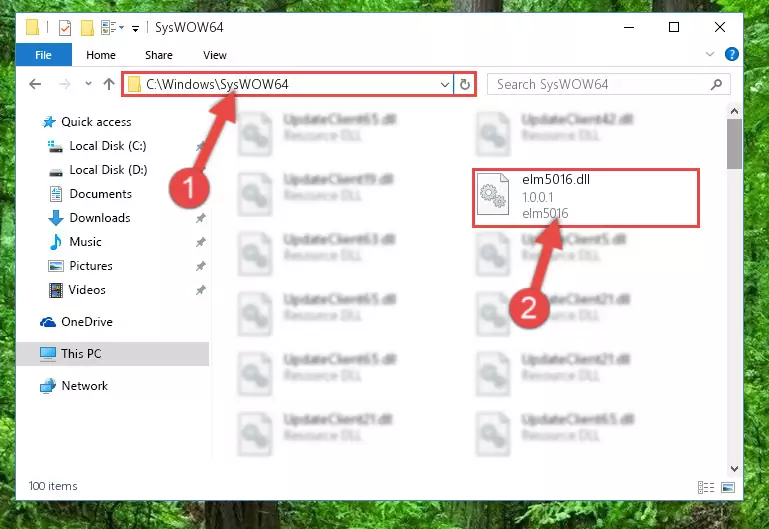Click the Forward navigation arrow

coord(64,84)
